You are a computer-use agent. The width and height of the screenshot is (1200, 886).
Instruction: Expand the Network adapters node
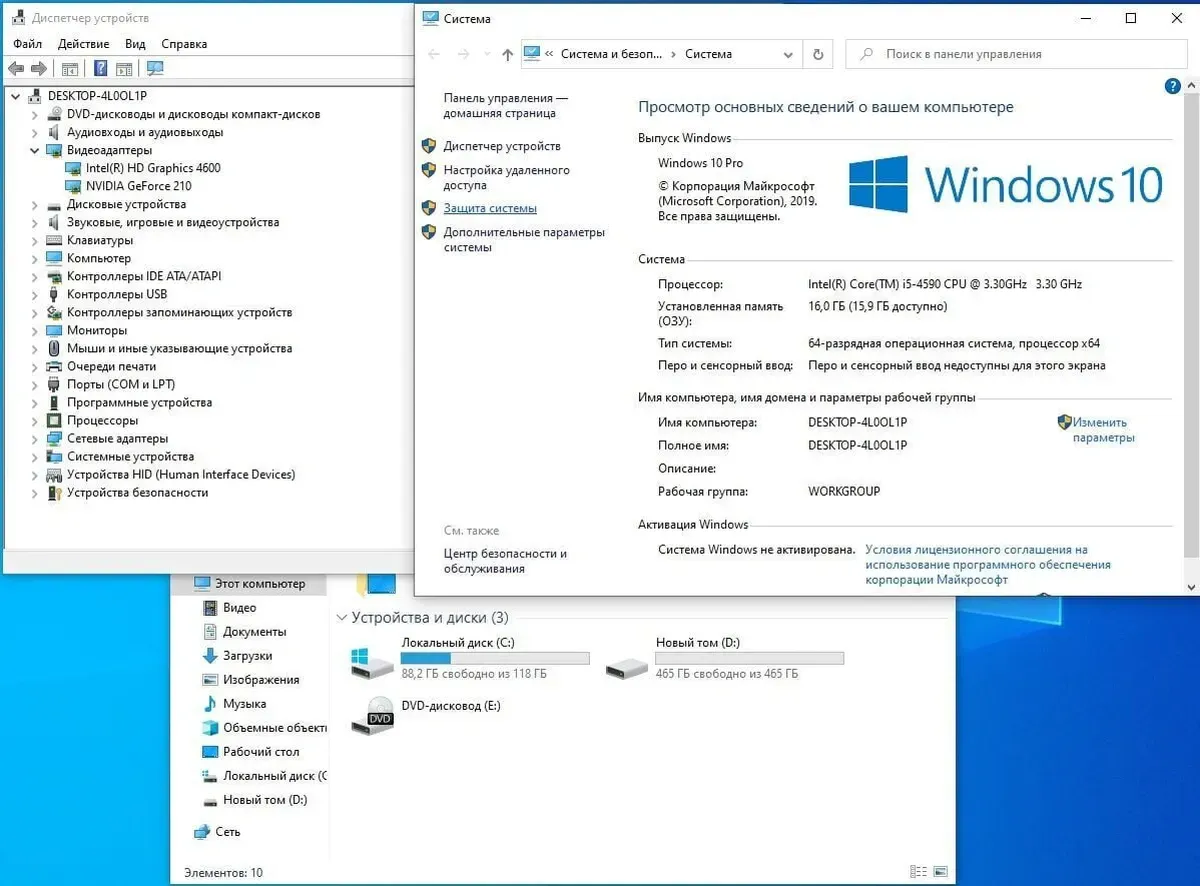coord(35,439)
